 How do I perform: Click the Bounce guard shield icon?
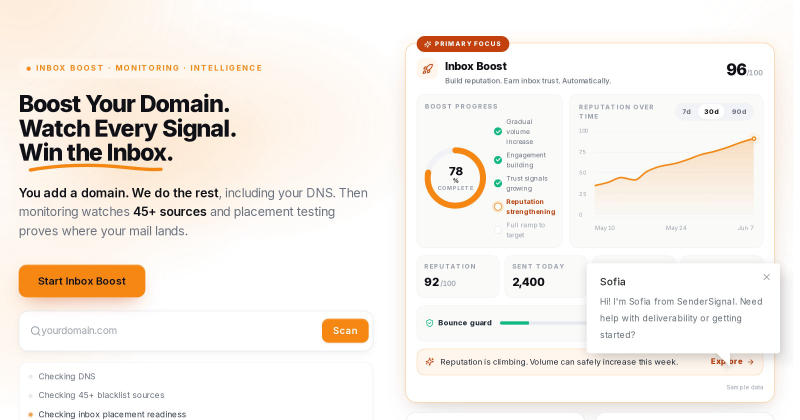(x=429, y=323)
